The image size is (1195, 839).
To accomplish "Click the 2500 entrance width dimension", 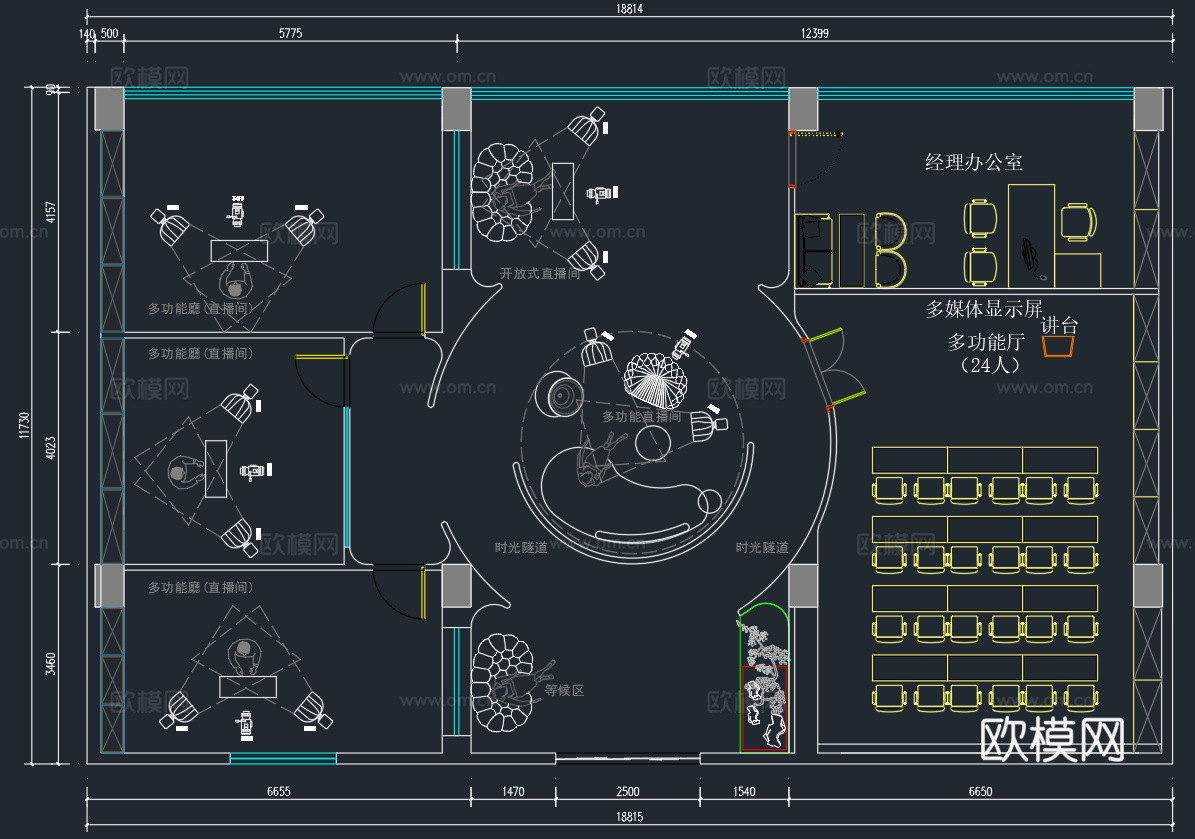I will (628, 792).
